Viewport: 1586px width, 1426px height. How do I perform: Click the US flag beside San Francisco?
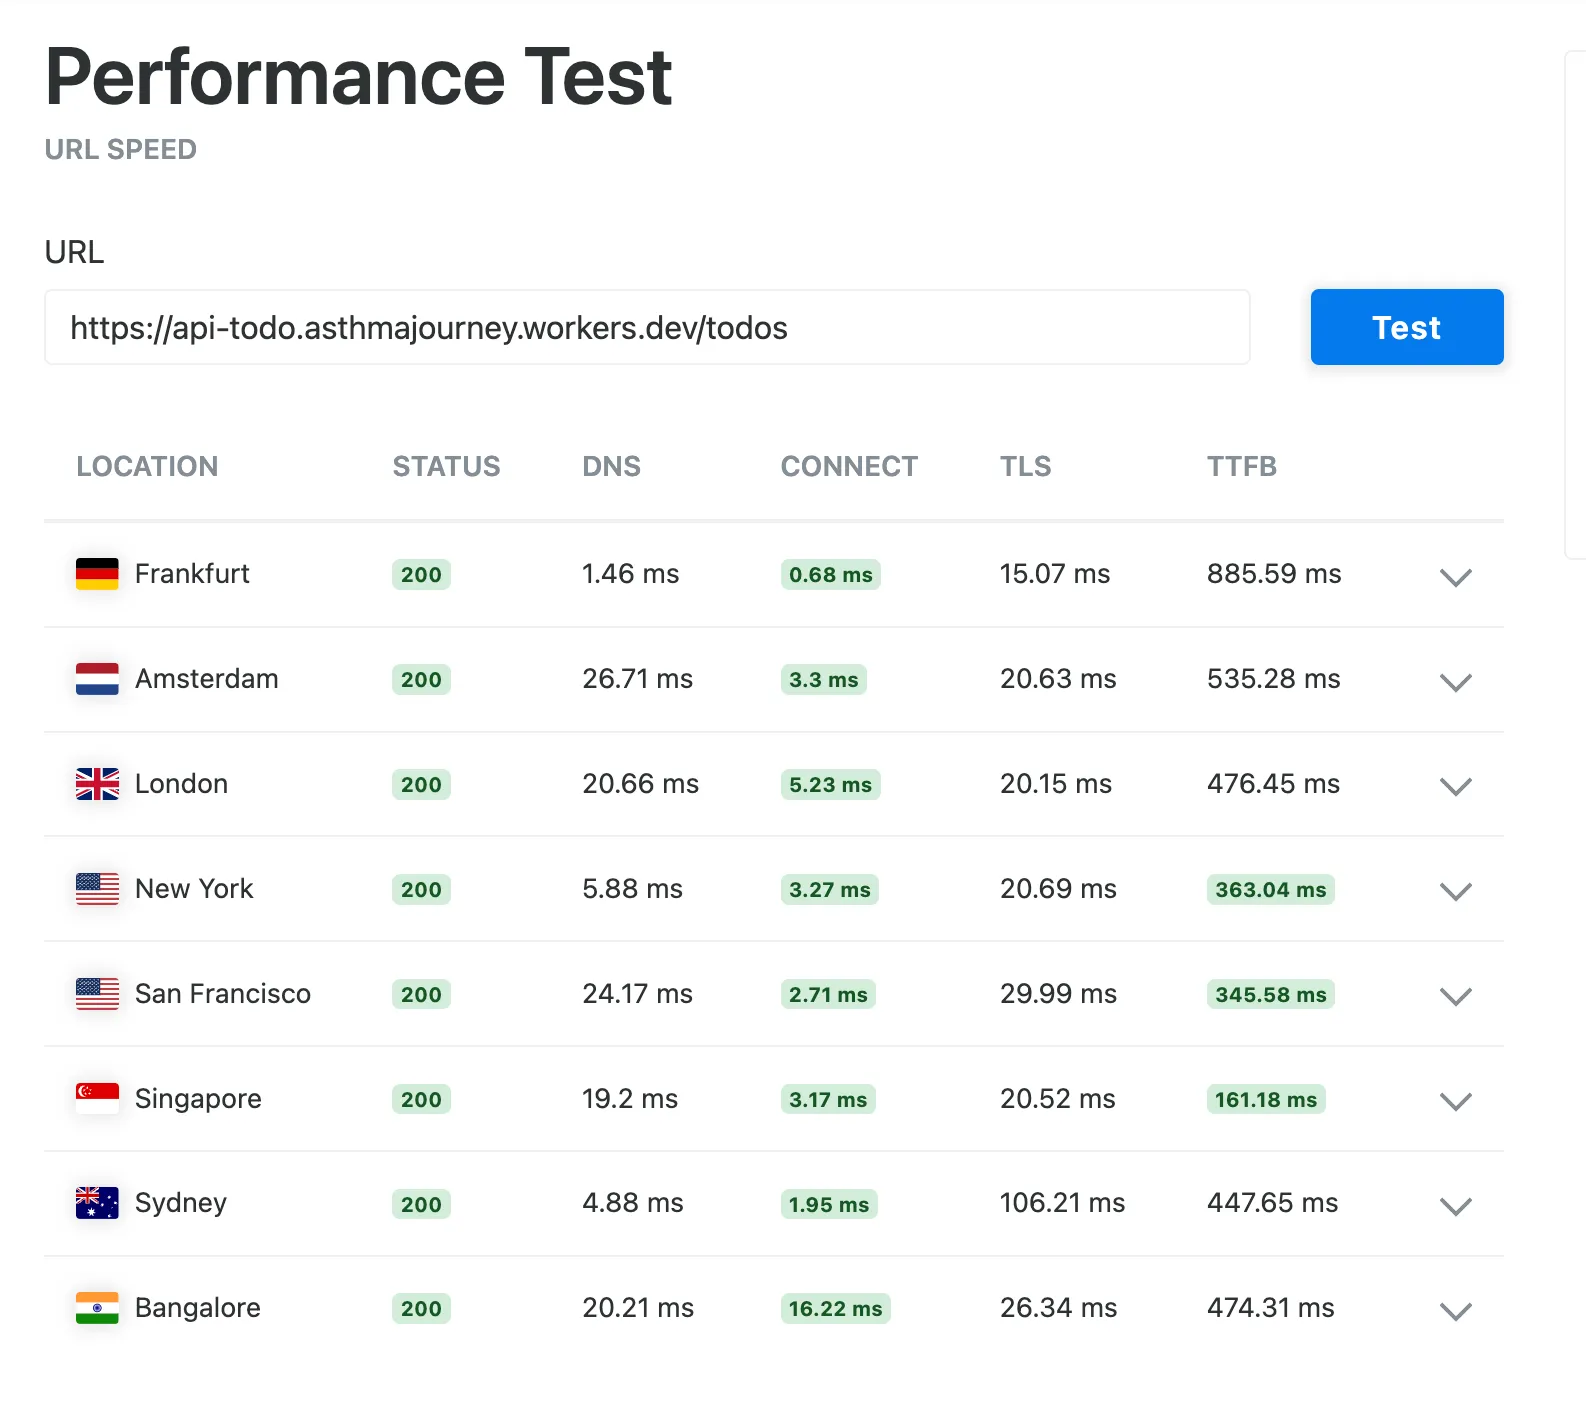(x=97, y=994)
